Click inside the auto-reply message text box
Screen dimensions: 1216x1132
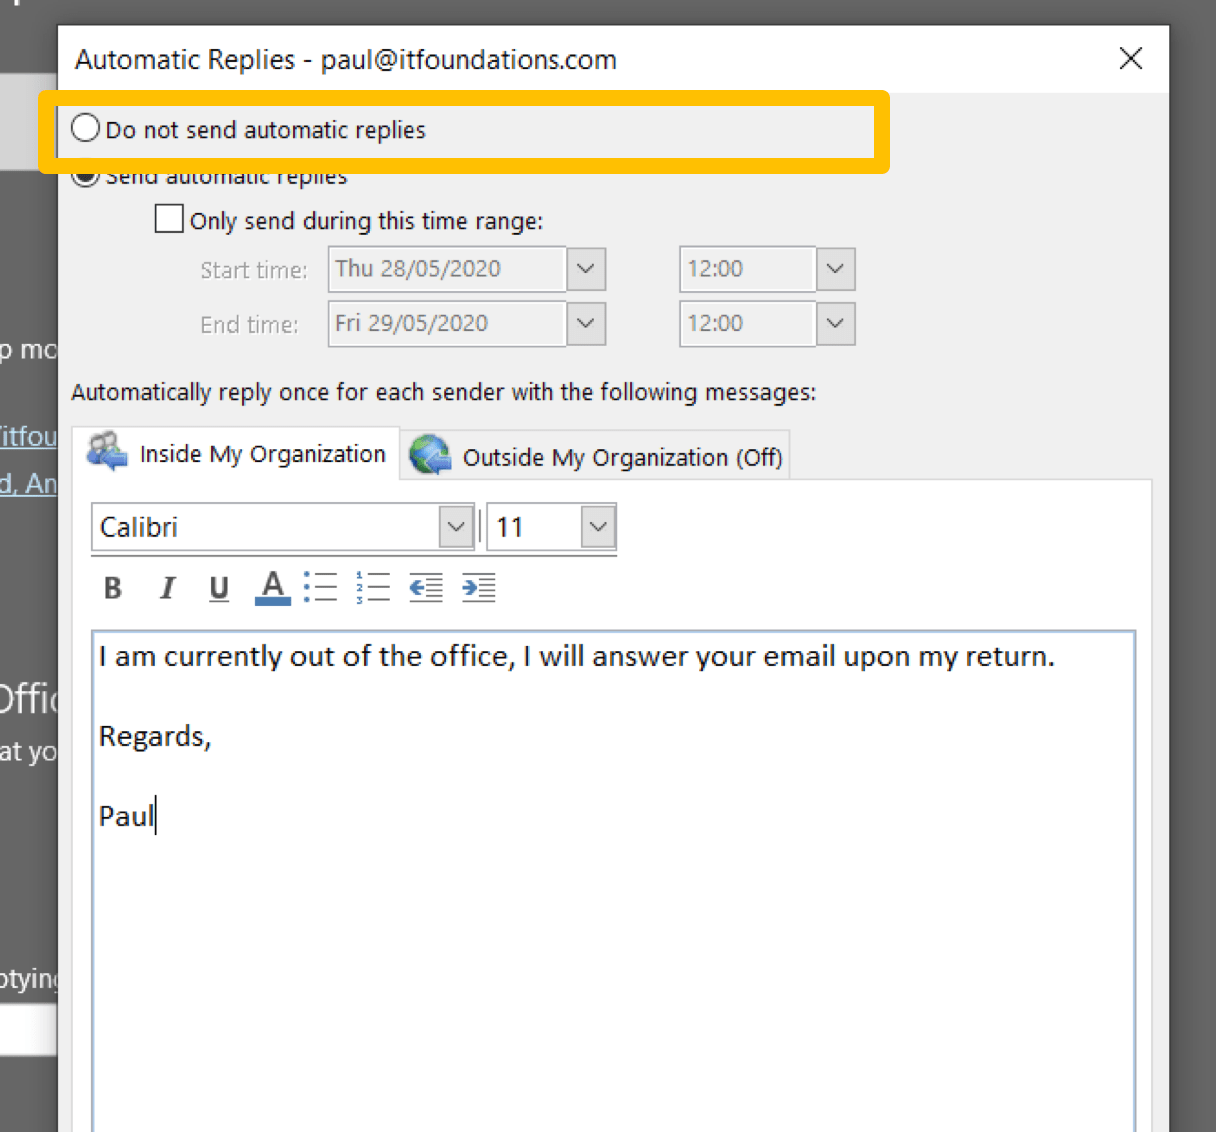point(614,950)
